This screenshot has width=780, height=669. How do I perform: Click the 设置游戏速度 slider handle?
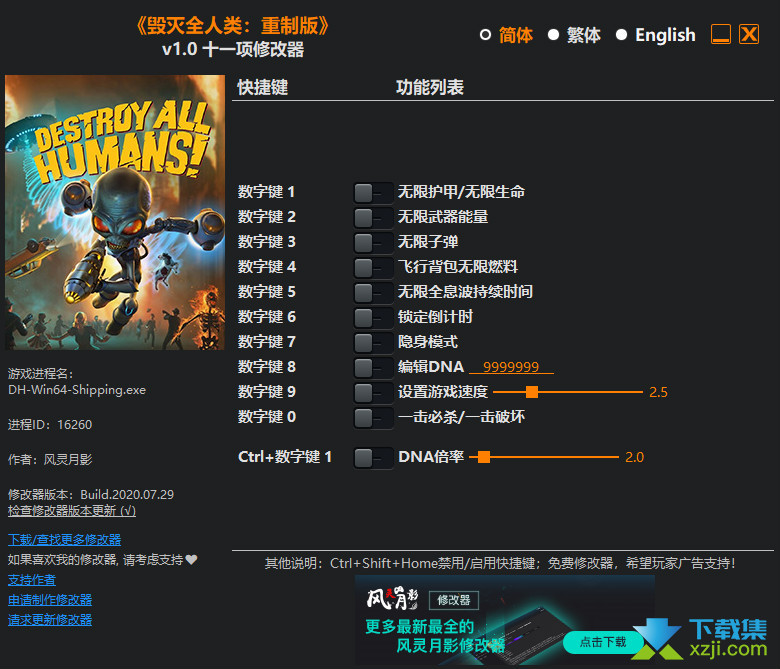(x=532, y=392)
